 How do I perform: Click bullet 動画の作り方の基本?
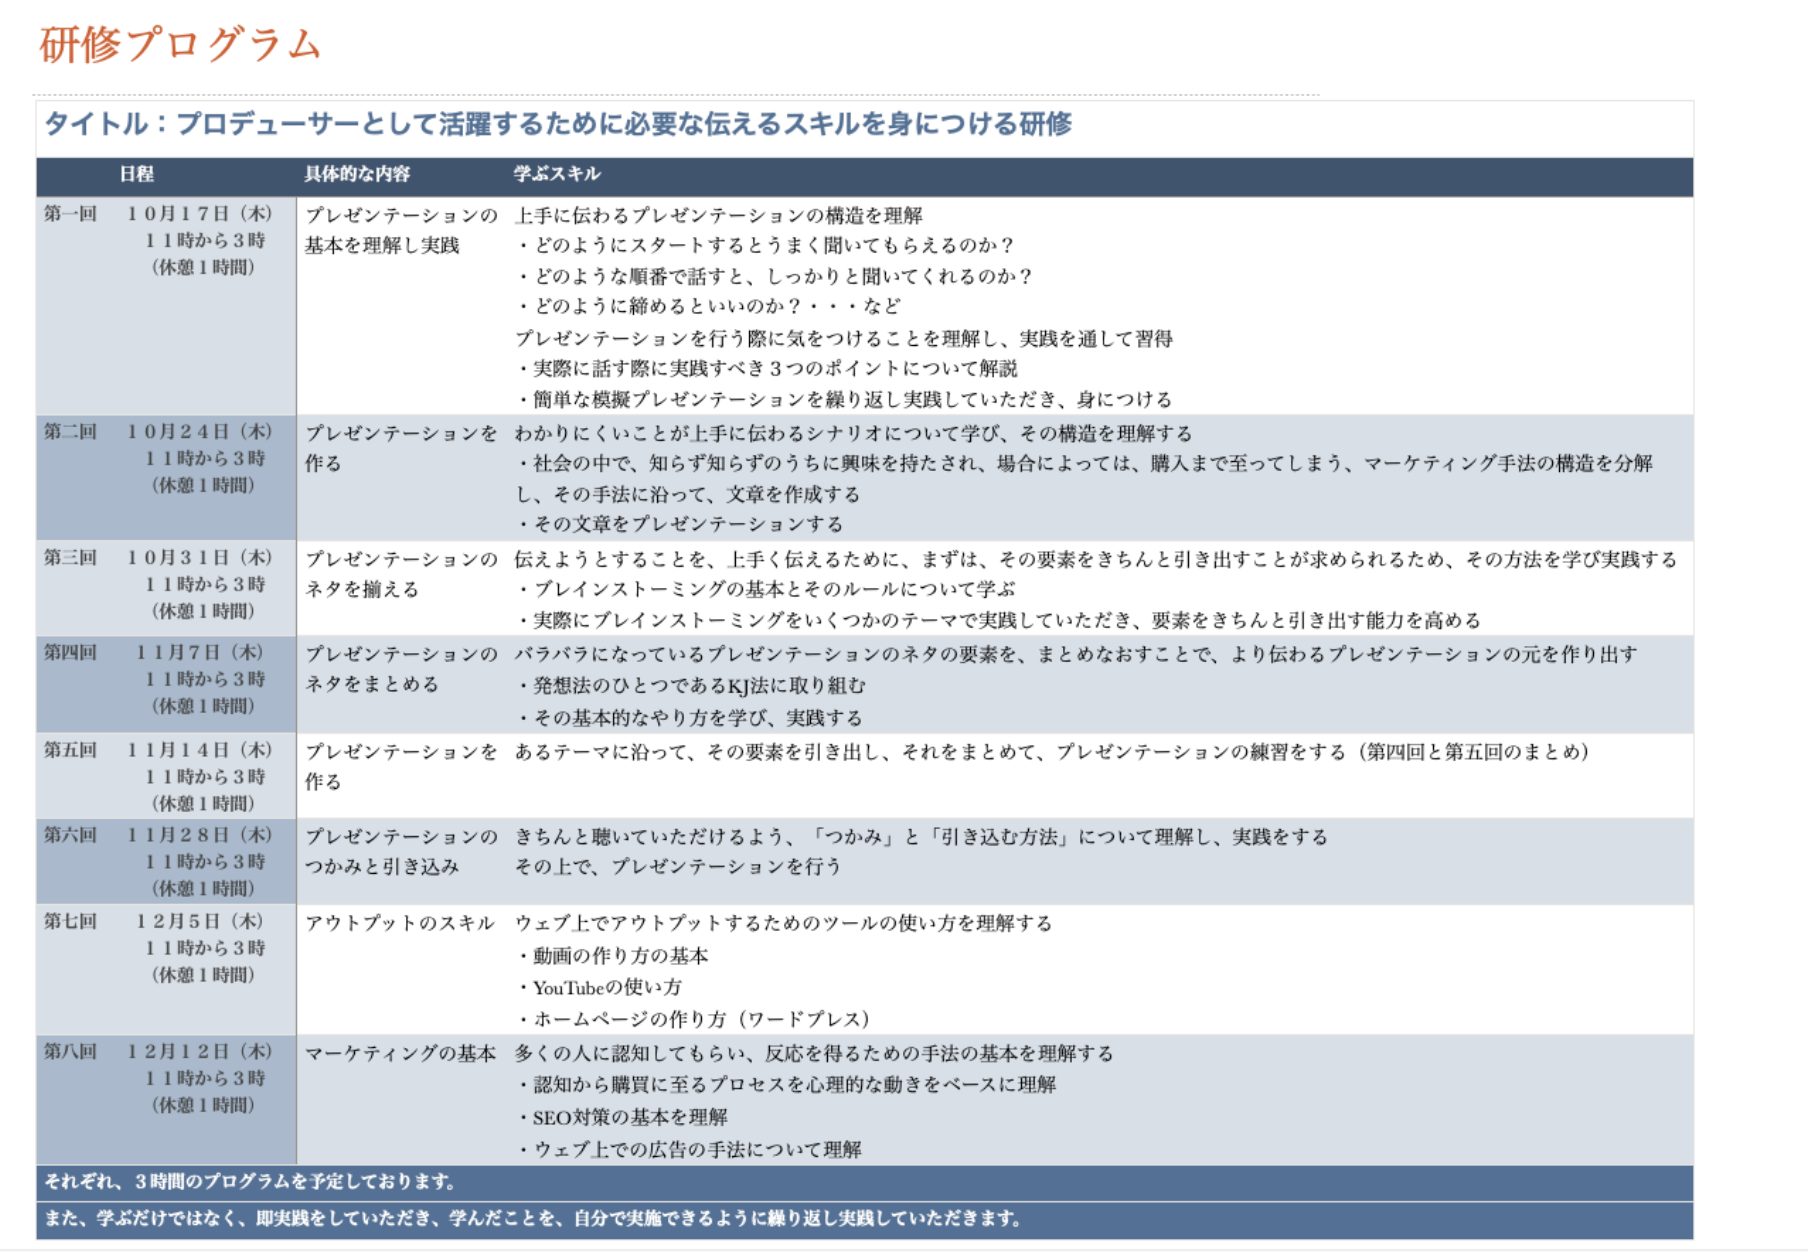[613, 956]
